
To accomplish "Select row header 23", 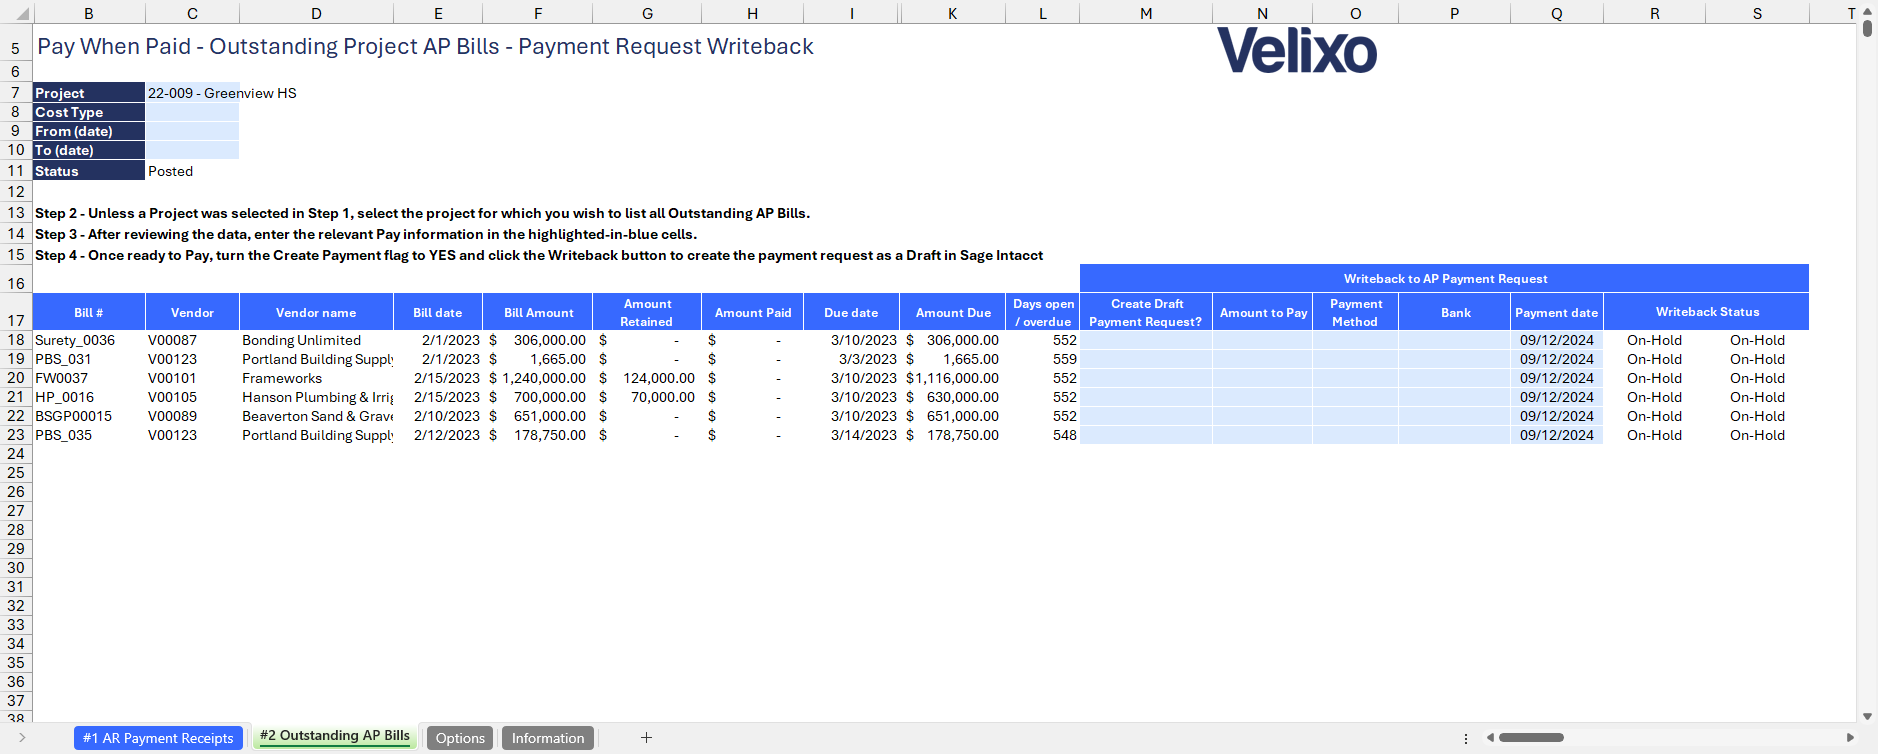I will click(x=16, y=435).
